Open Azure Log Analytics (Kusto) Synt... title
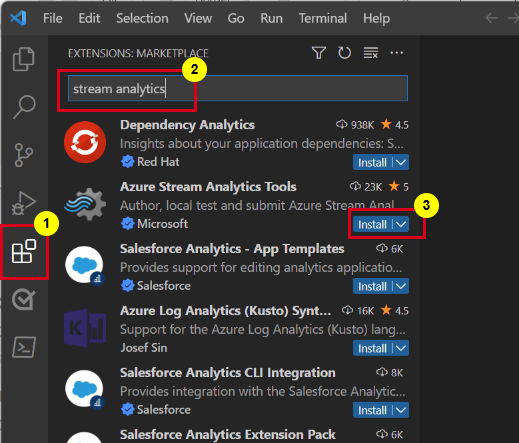This screenshot has width=519, height=443. (226, 311)
